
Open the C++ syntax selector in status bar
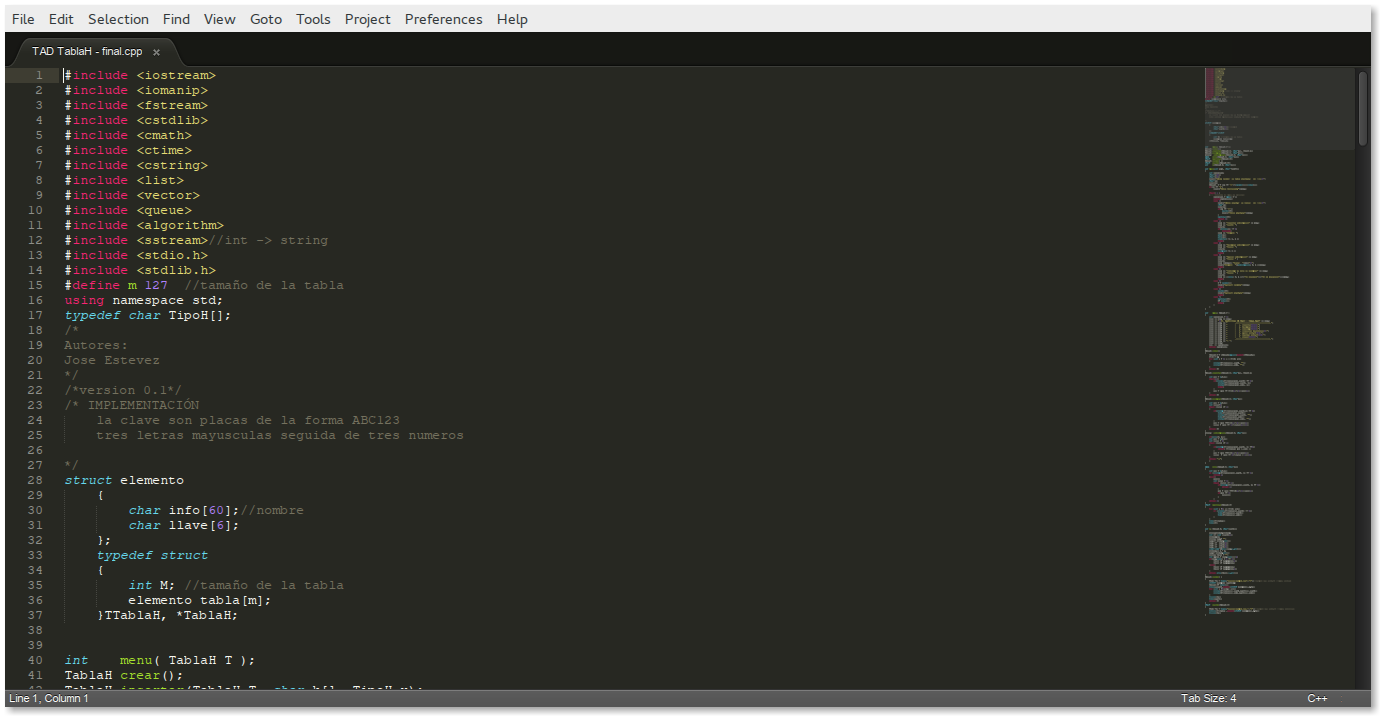(1318, 698)
